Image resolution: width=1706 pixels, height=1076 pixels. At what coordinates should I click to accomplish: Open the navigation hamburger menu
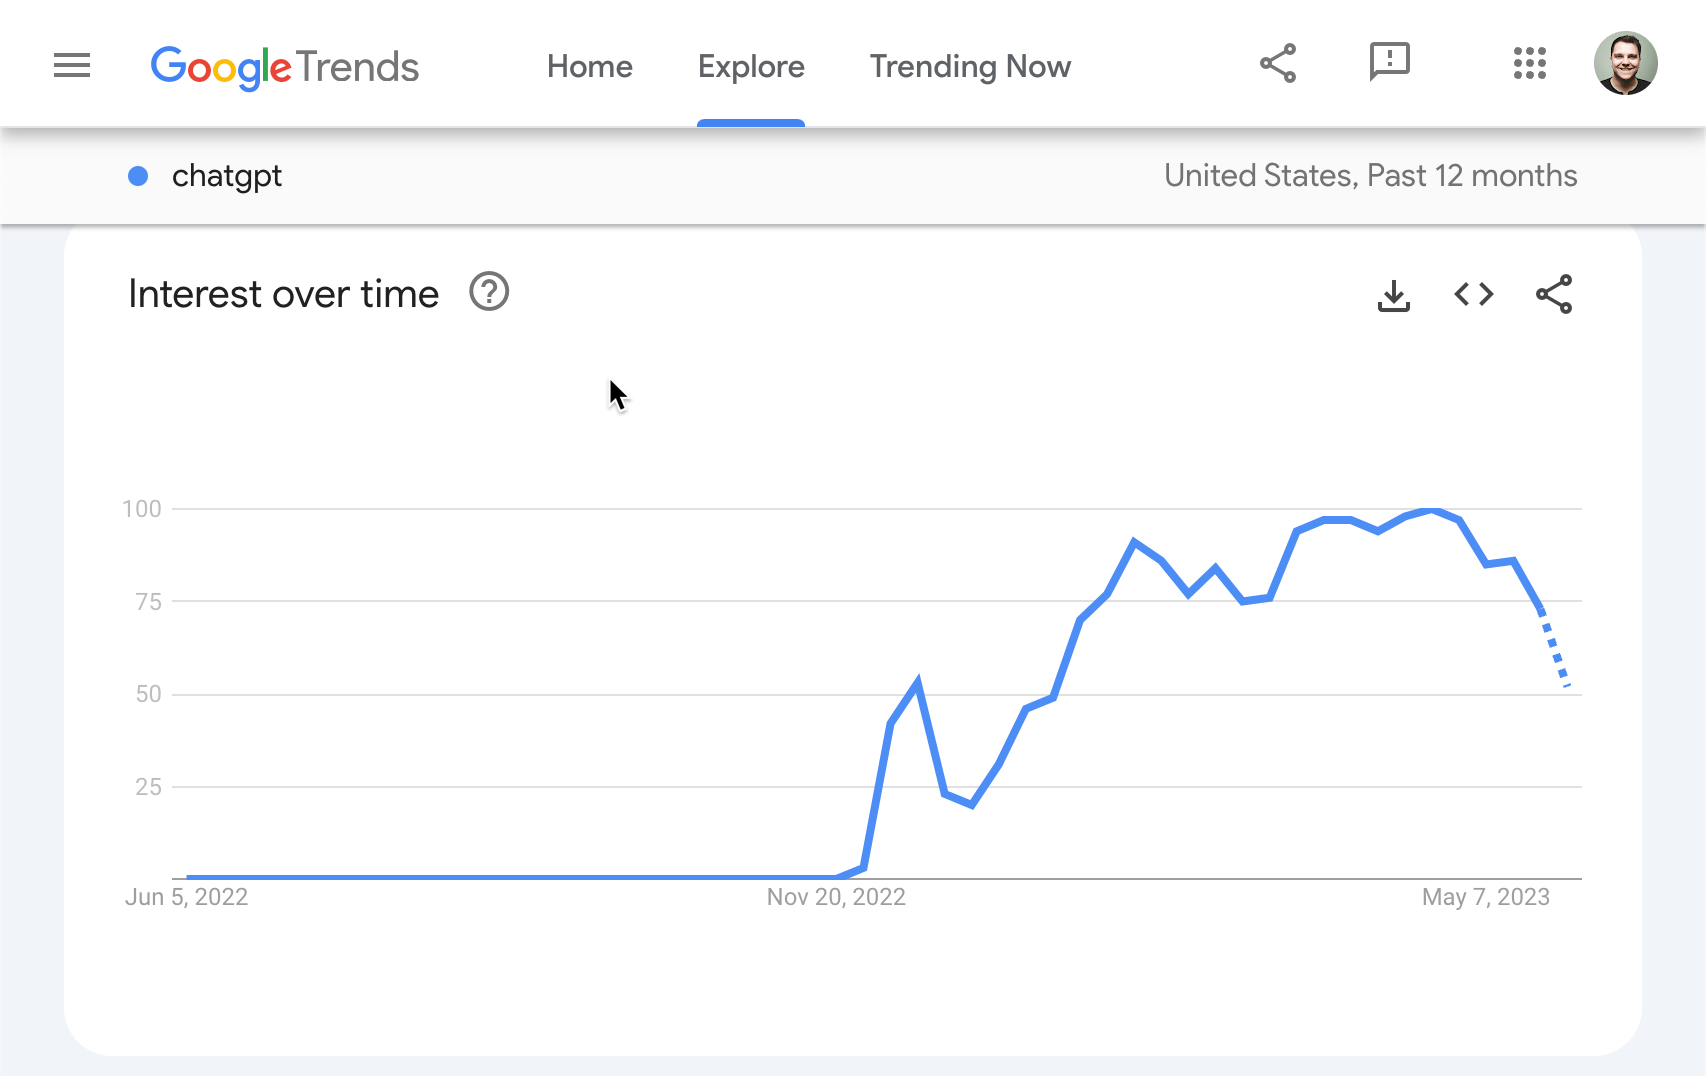[x=71, y=64]
